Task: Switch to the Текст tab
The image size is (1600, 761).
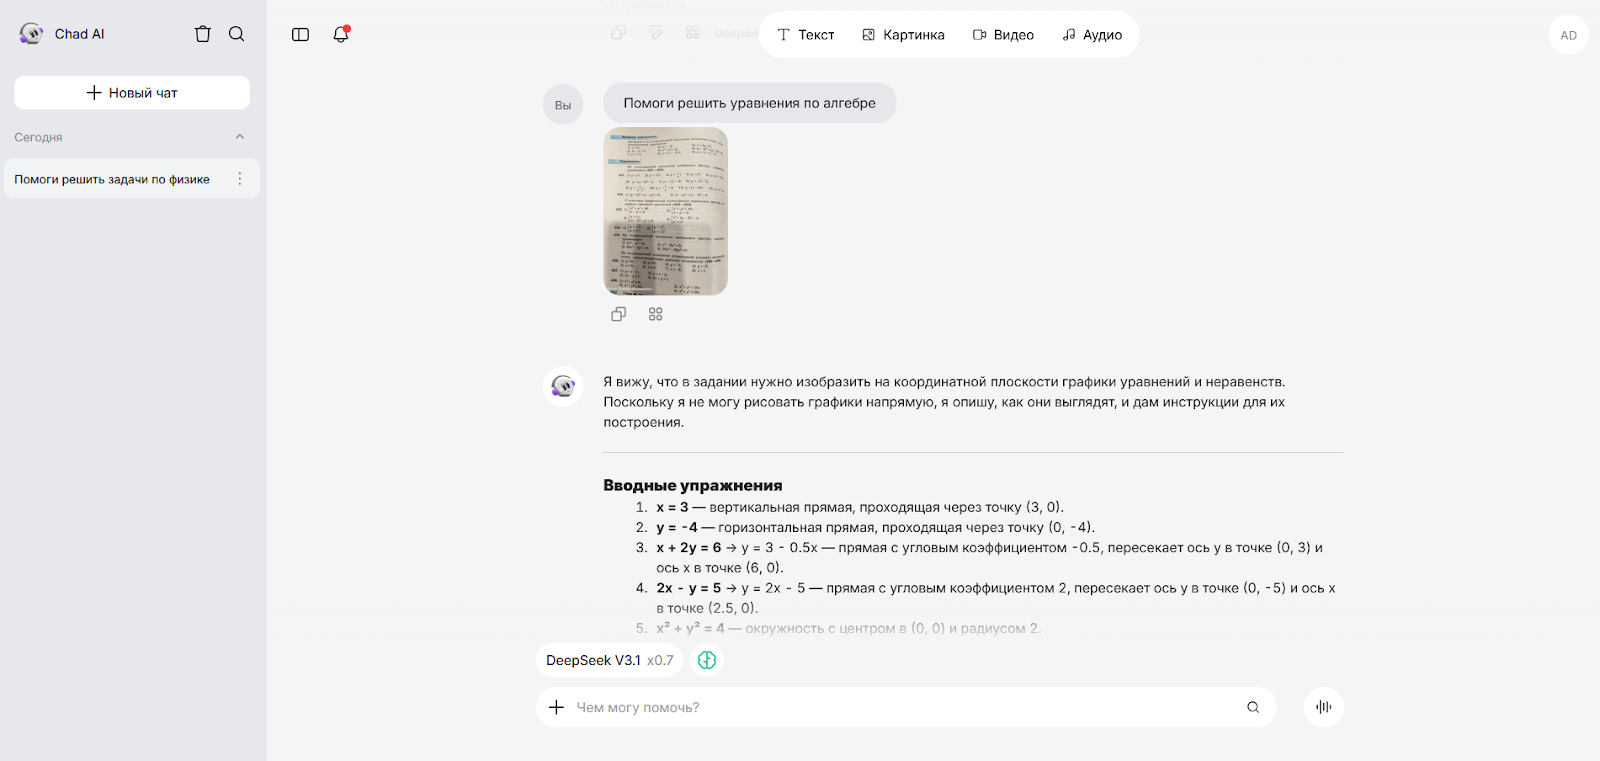Action: tap(806, 35)
